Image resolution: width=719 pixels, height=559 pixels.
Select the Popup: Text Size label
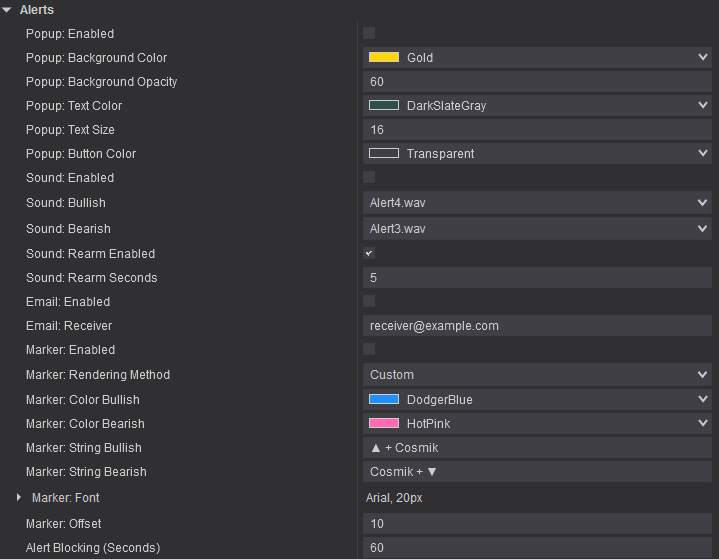click(x=70, y=130)
